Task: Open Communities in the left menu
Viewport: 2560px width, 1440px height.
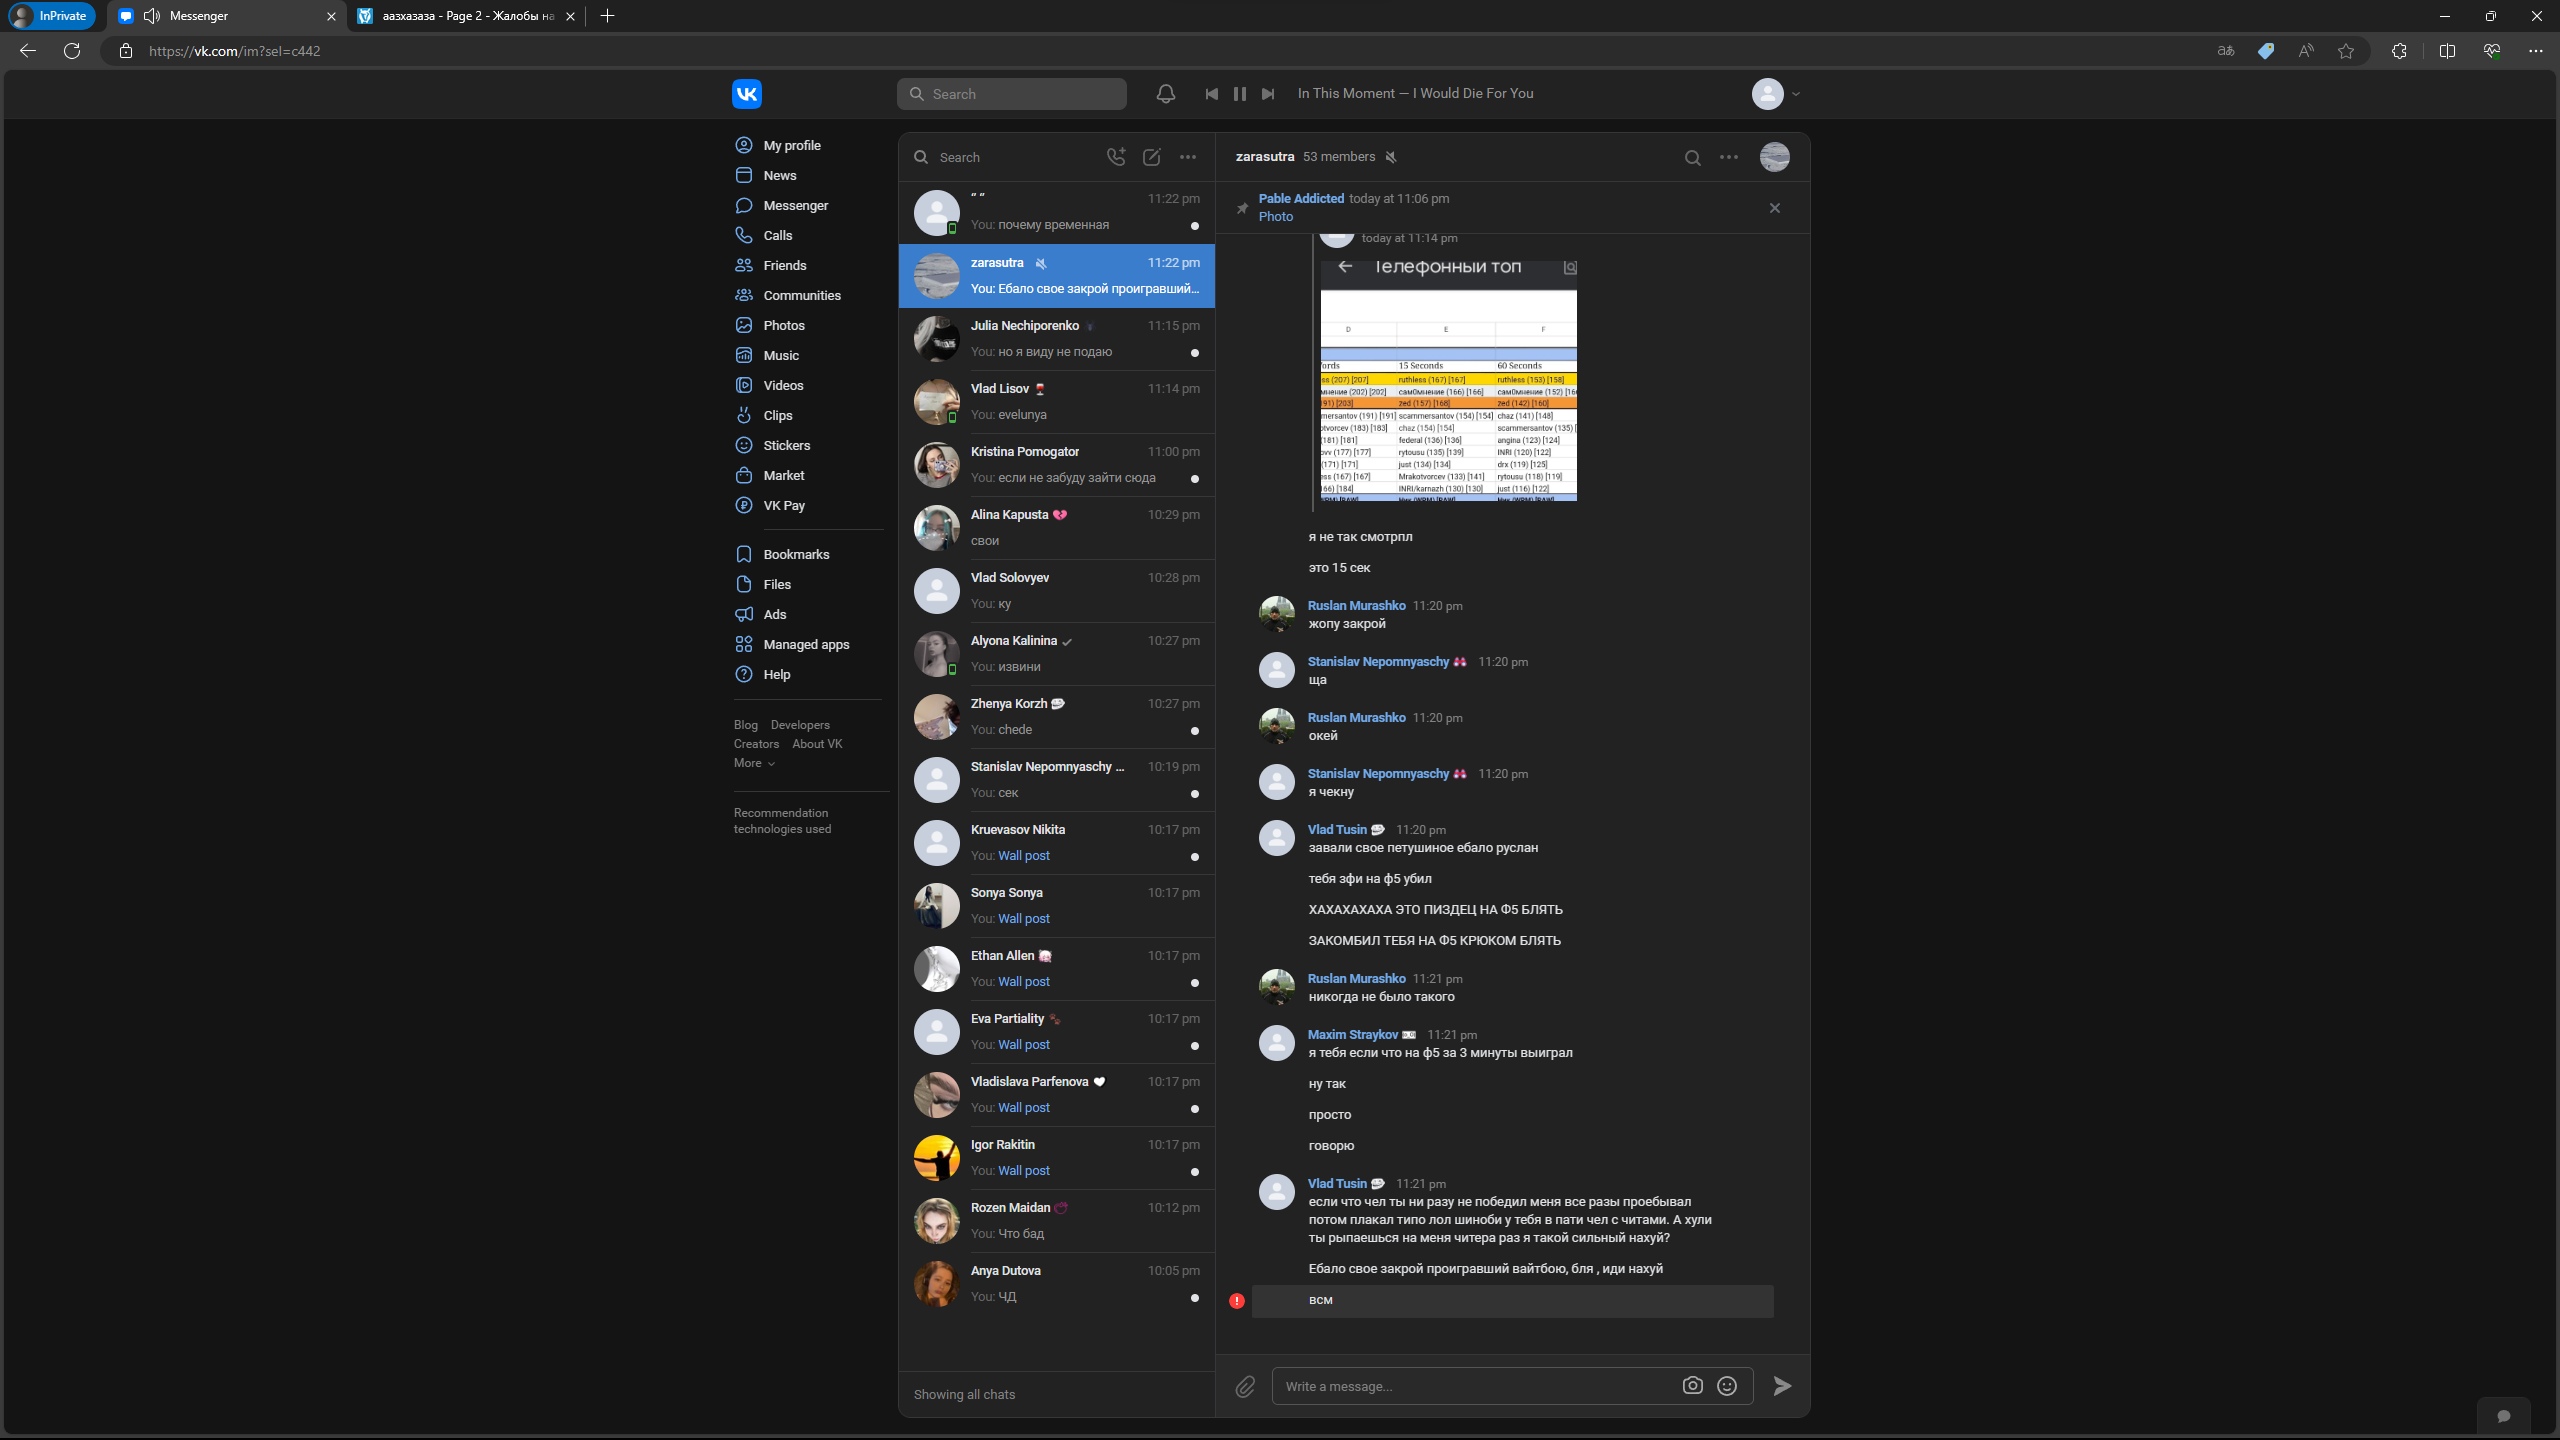Action: tap(801, 295)
